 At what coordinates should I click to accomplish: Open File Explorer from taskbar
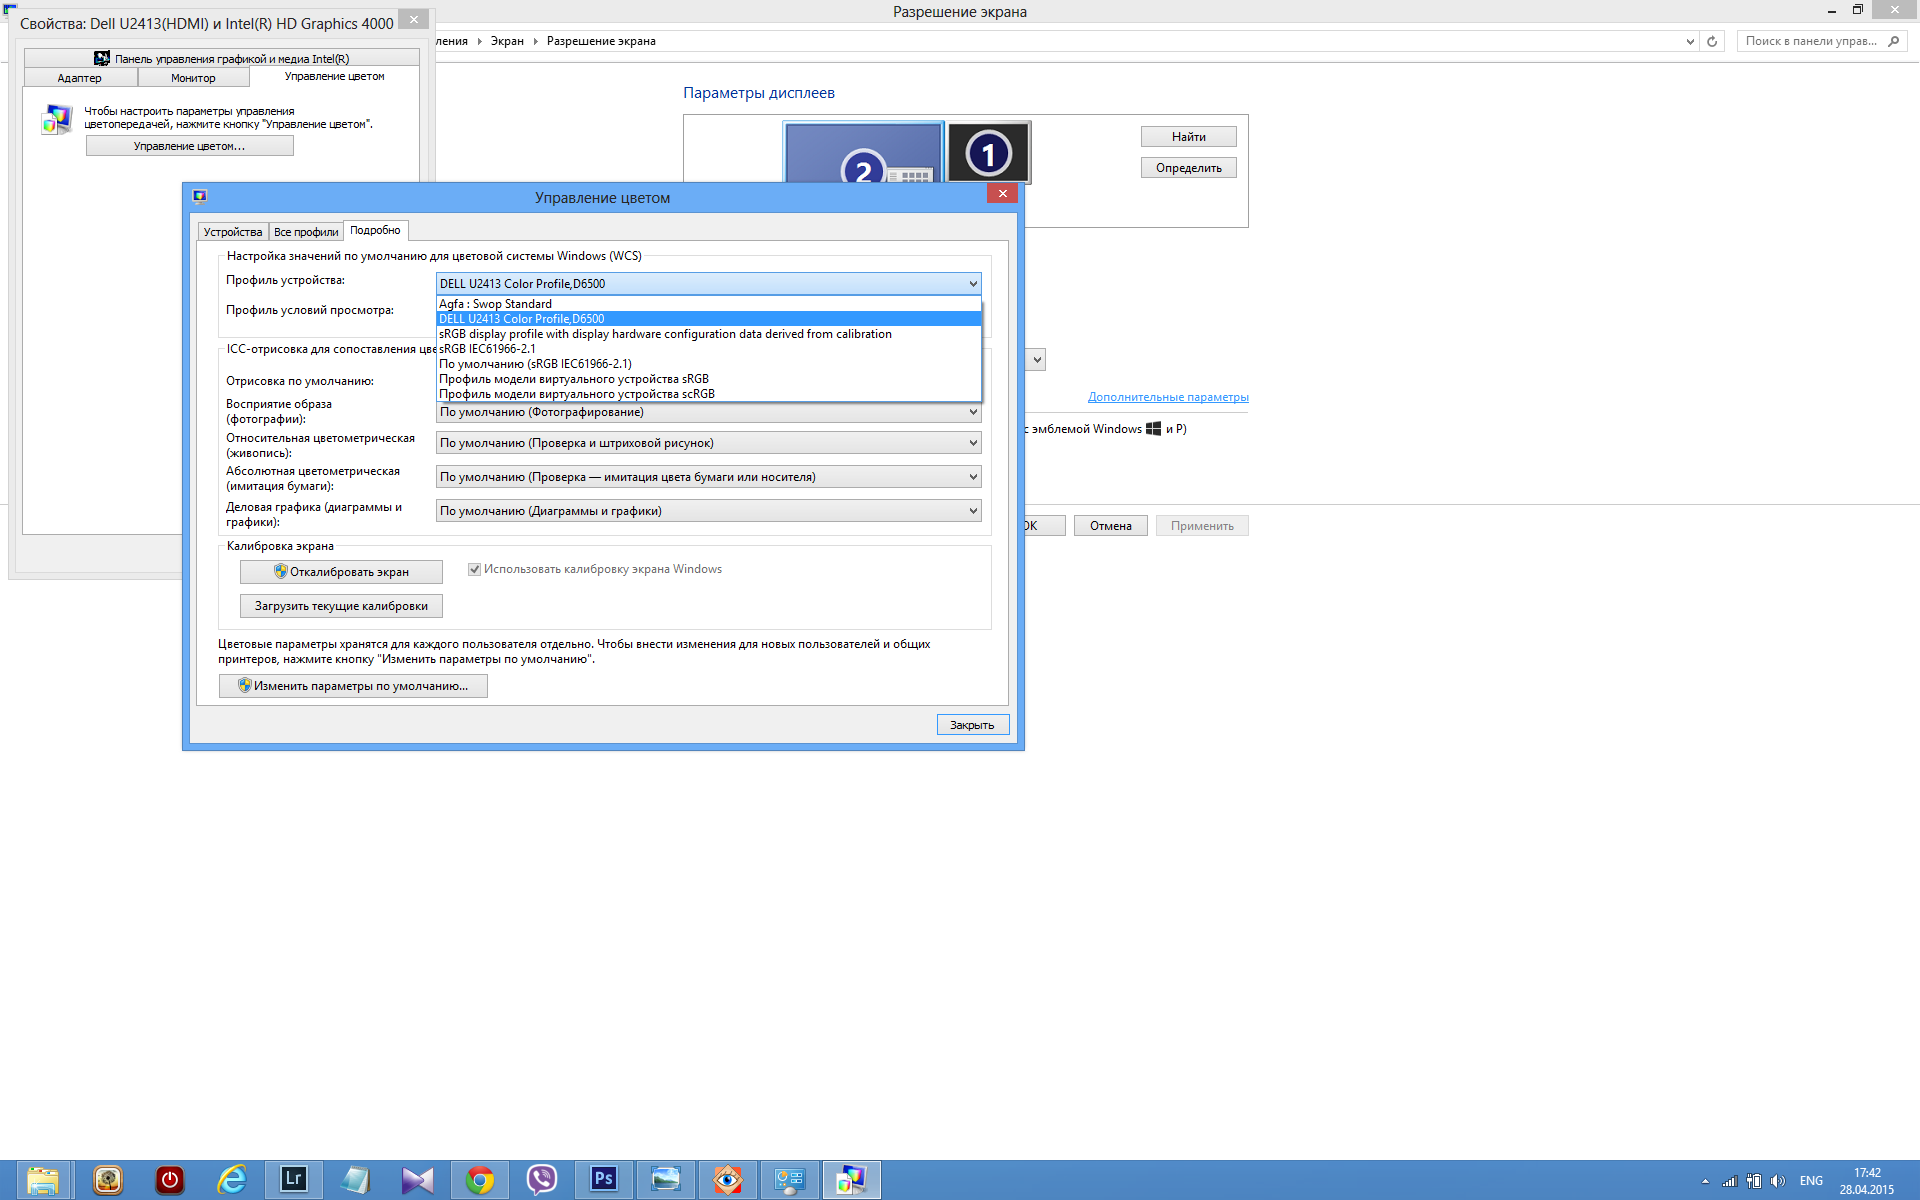coord(43,1180)
